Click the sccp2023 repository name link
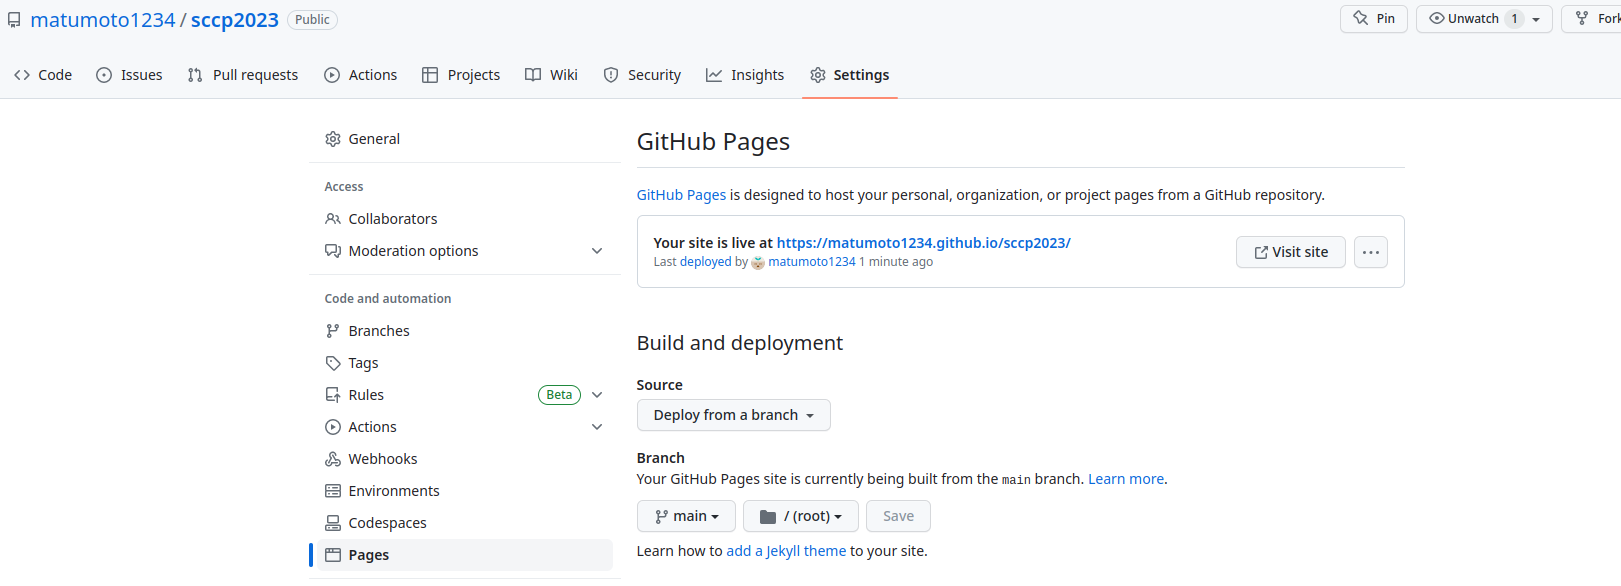The height and width of the screenshot is (586, 1621). click(235, 20)
